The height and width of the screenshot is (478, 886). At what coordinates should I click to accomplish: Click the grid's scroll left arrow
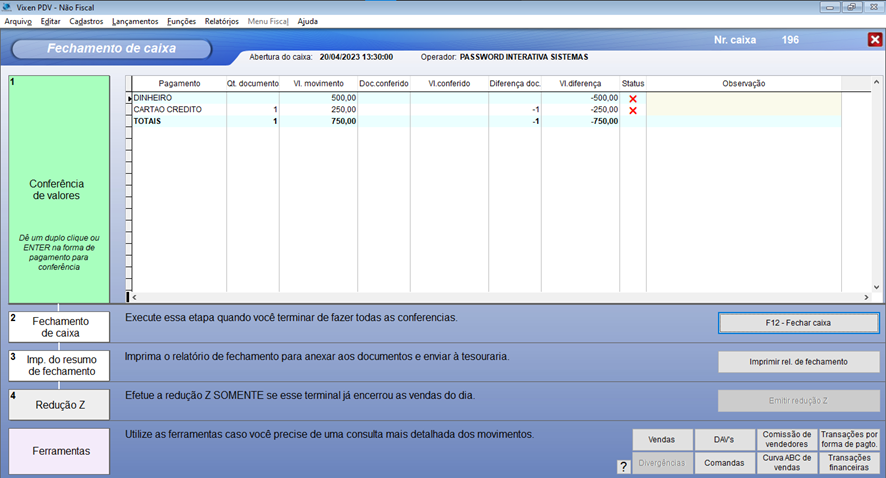click(134, 297)
